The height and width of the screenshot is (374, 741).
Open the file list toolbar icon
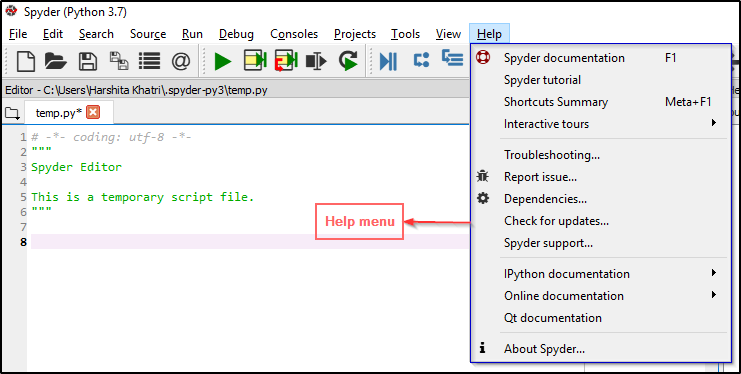149,61
